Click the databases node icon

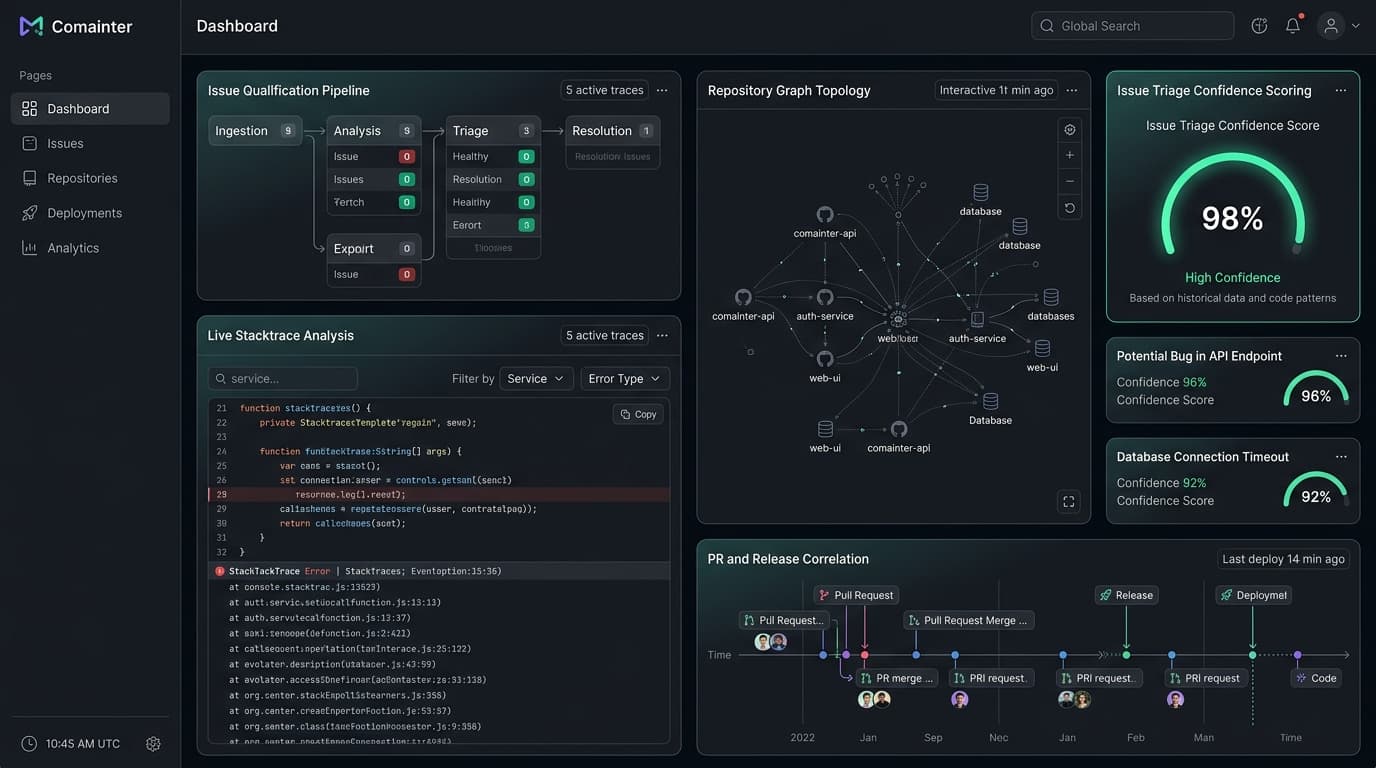pyautogui.click(x=1051, y=297)
